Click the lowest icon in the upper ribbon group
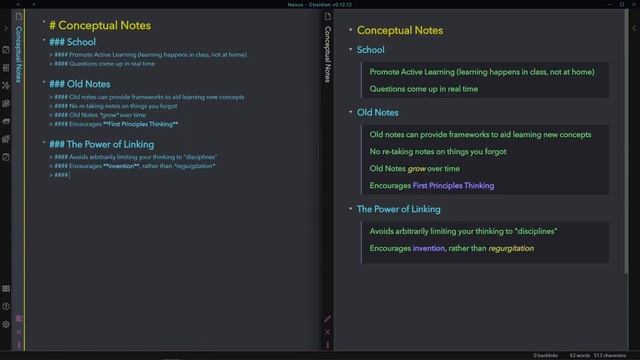The image size is (640, 360). coord(6,157)
